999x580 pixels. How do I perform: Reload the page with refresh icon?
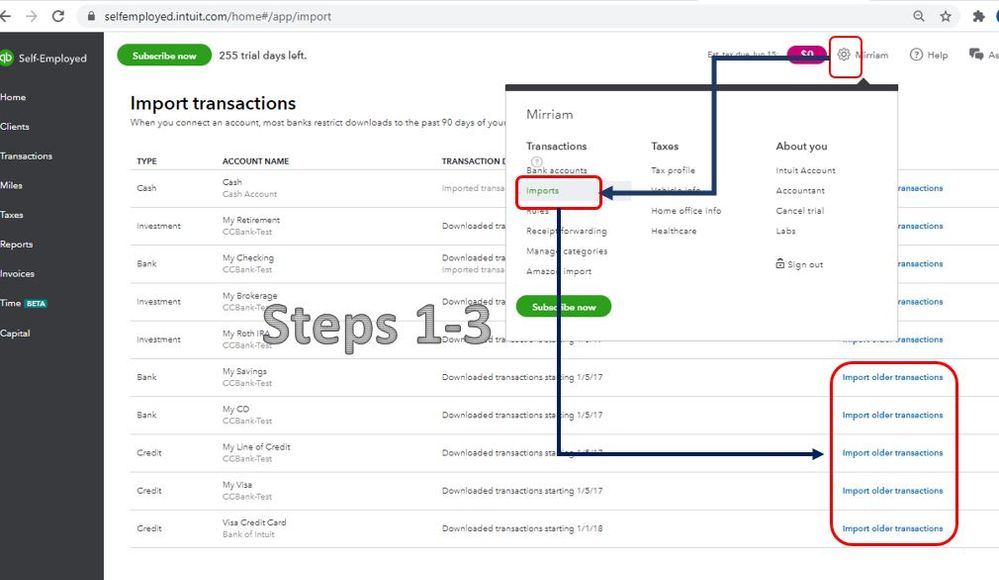pyautogui.click(x=58, y=16)
